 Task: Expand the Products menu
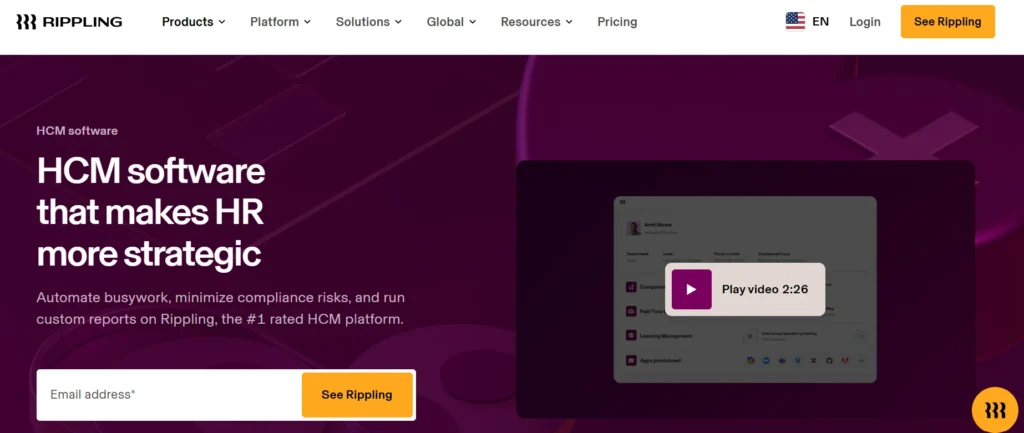pos(193,22)
